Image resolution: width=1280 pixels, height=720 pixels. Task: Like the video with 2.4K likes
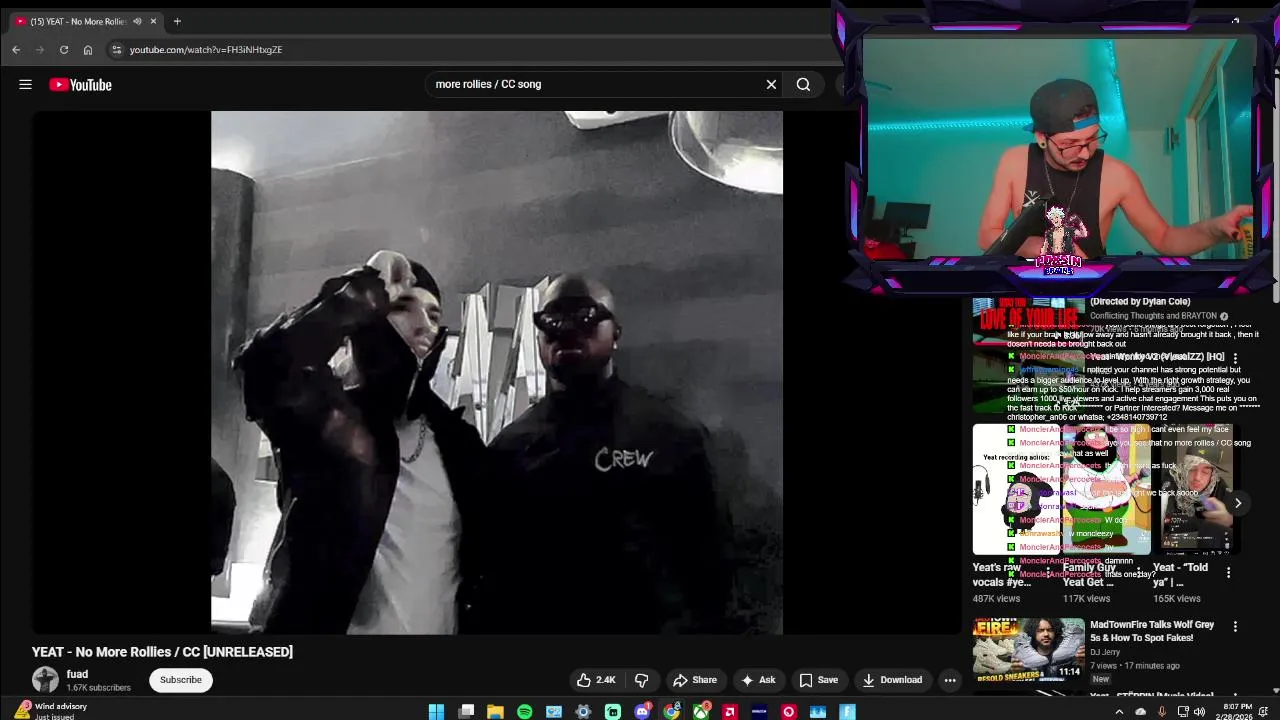tap(596, 680)
